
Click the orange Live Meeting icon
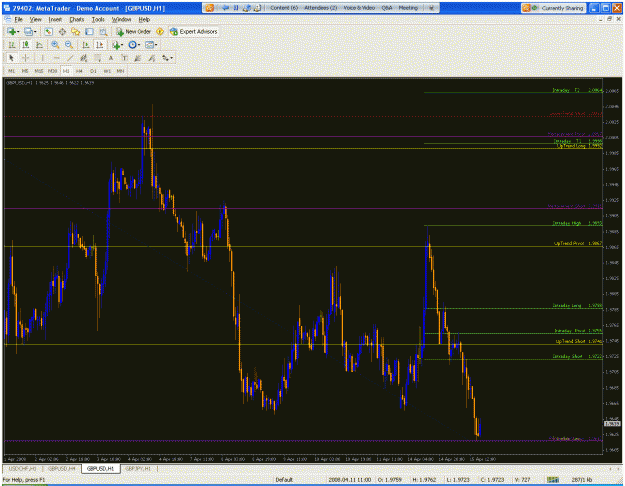click(x=209, y=8)
